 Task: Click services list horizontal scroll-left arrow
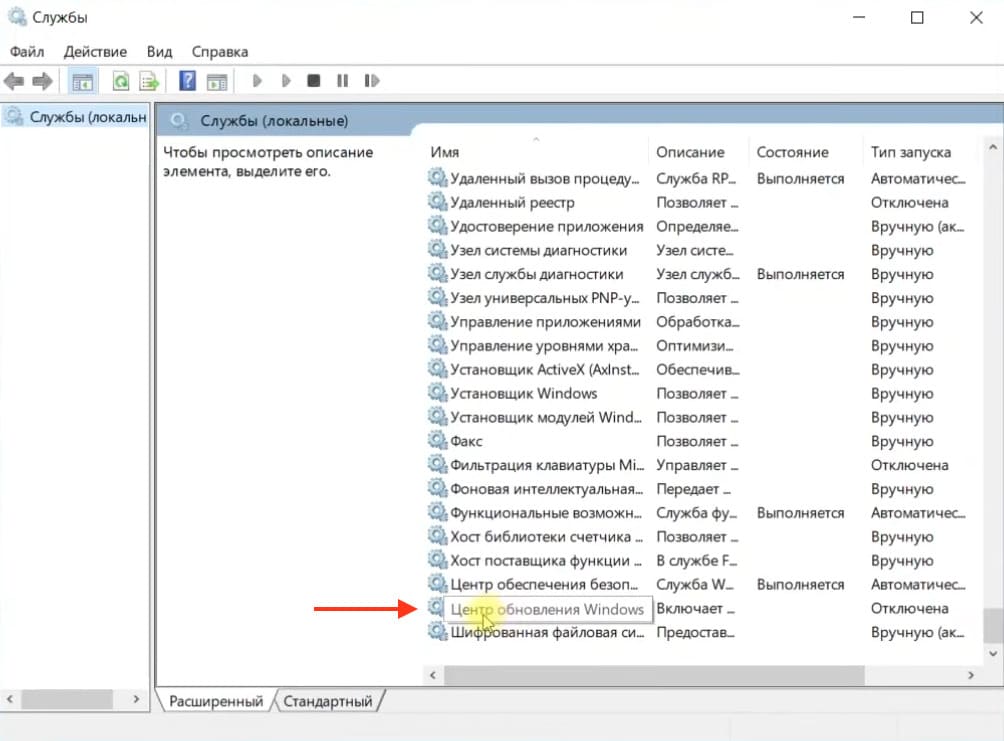tap(433, 675)
